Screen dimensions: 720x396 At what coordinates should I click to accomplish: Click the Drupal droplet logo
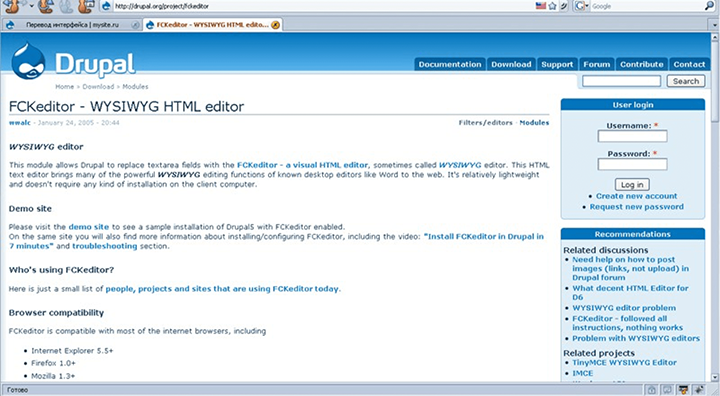pyautogui.click(x=28, y=62)
